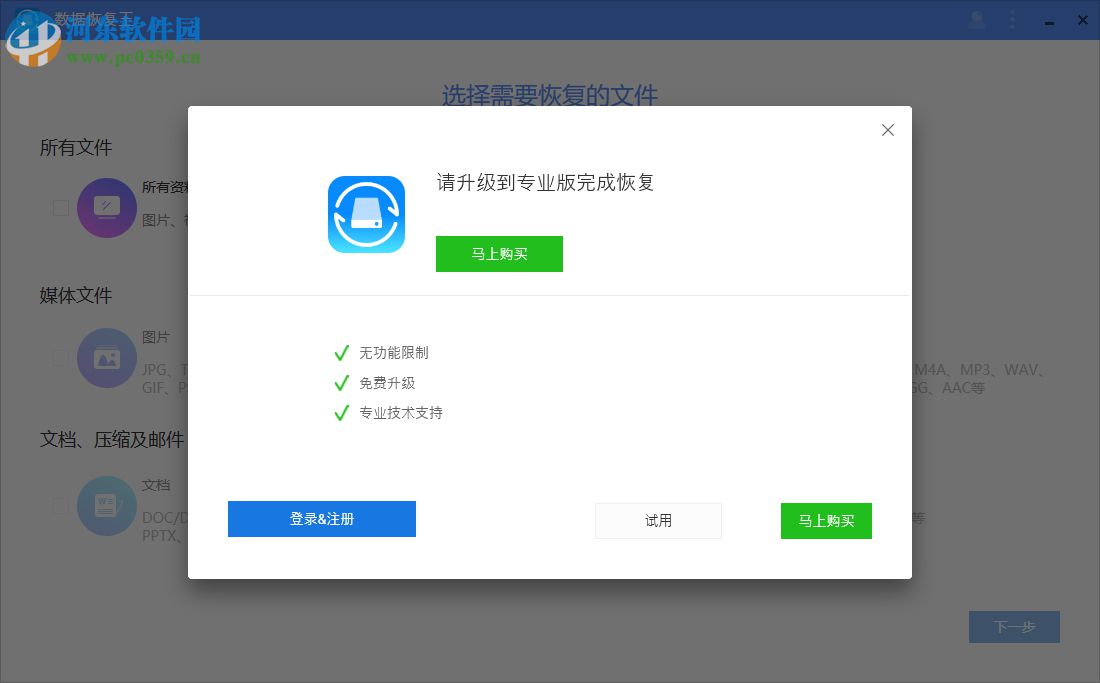Click the bottom green 马上购买 button
The width and height of the screenshot is (1100, 683).
pyautogui.click(x=826, y=521)
